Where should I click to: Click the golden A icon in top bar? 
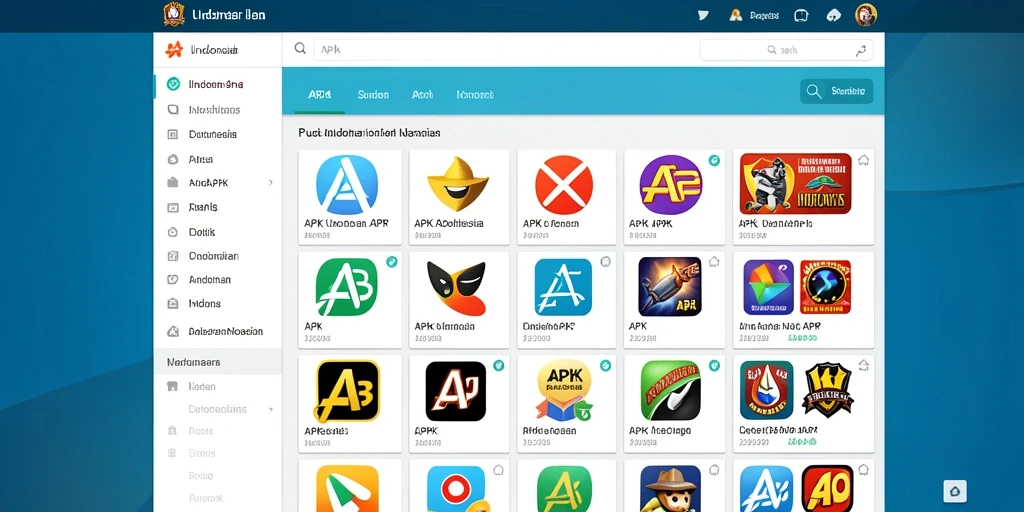pos(736,15)
